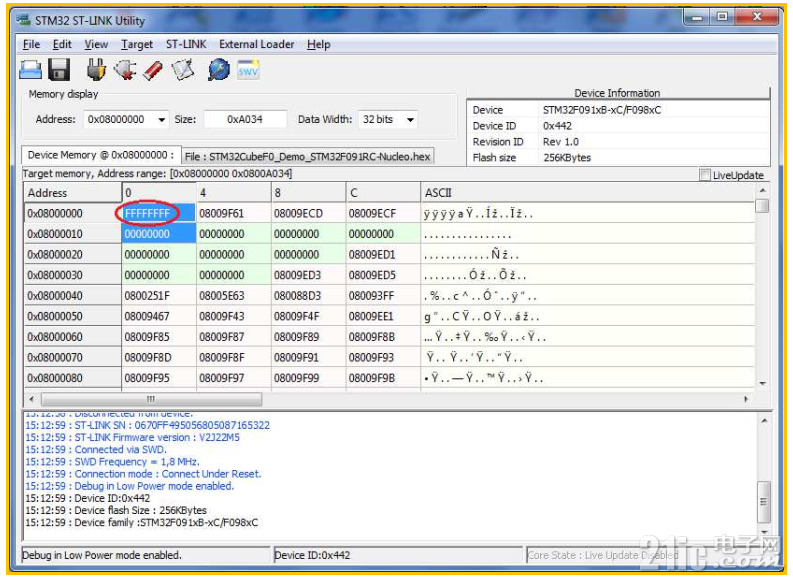Click horizontal scrollbar left arrow
This screenshot has height=578, width=793.
click(32, 399)
